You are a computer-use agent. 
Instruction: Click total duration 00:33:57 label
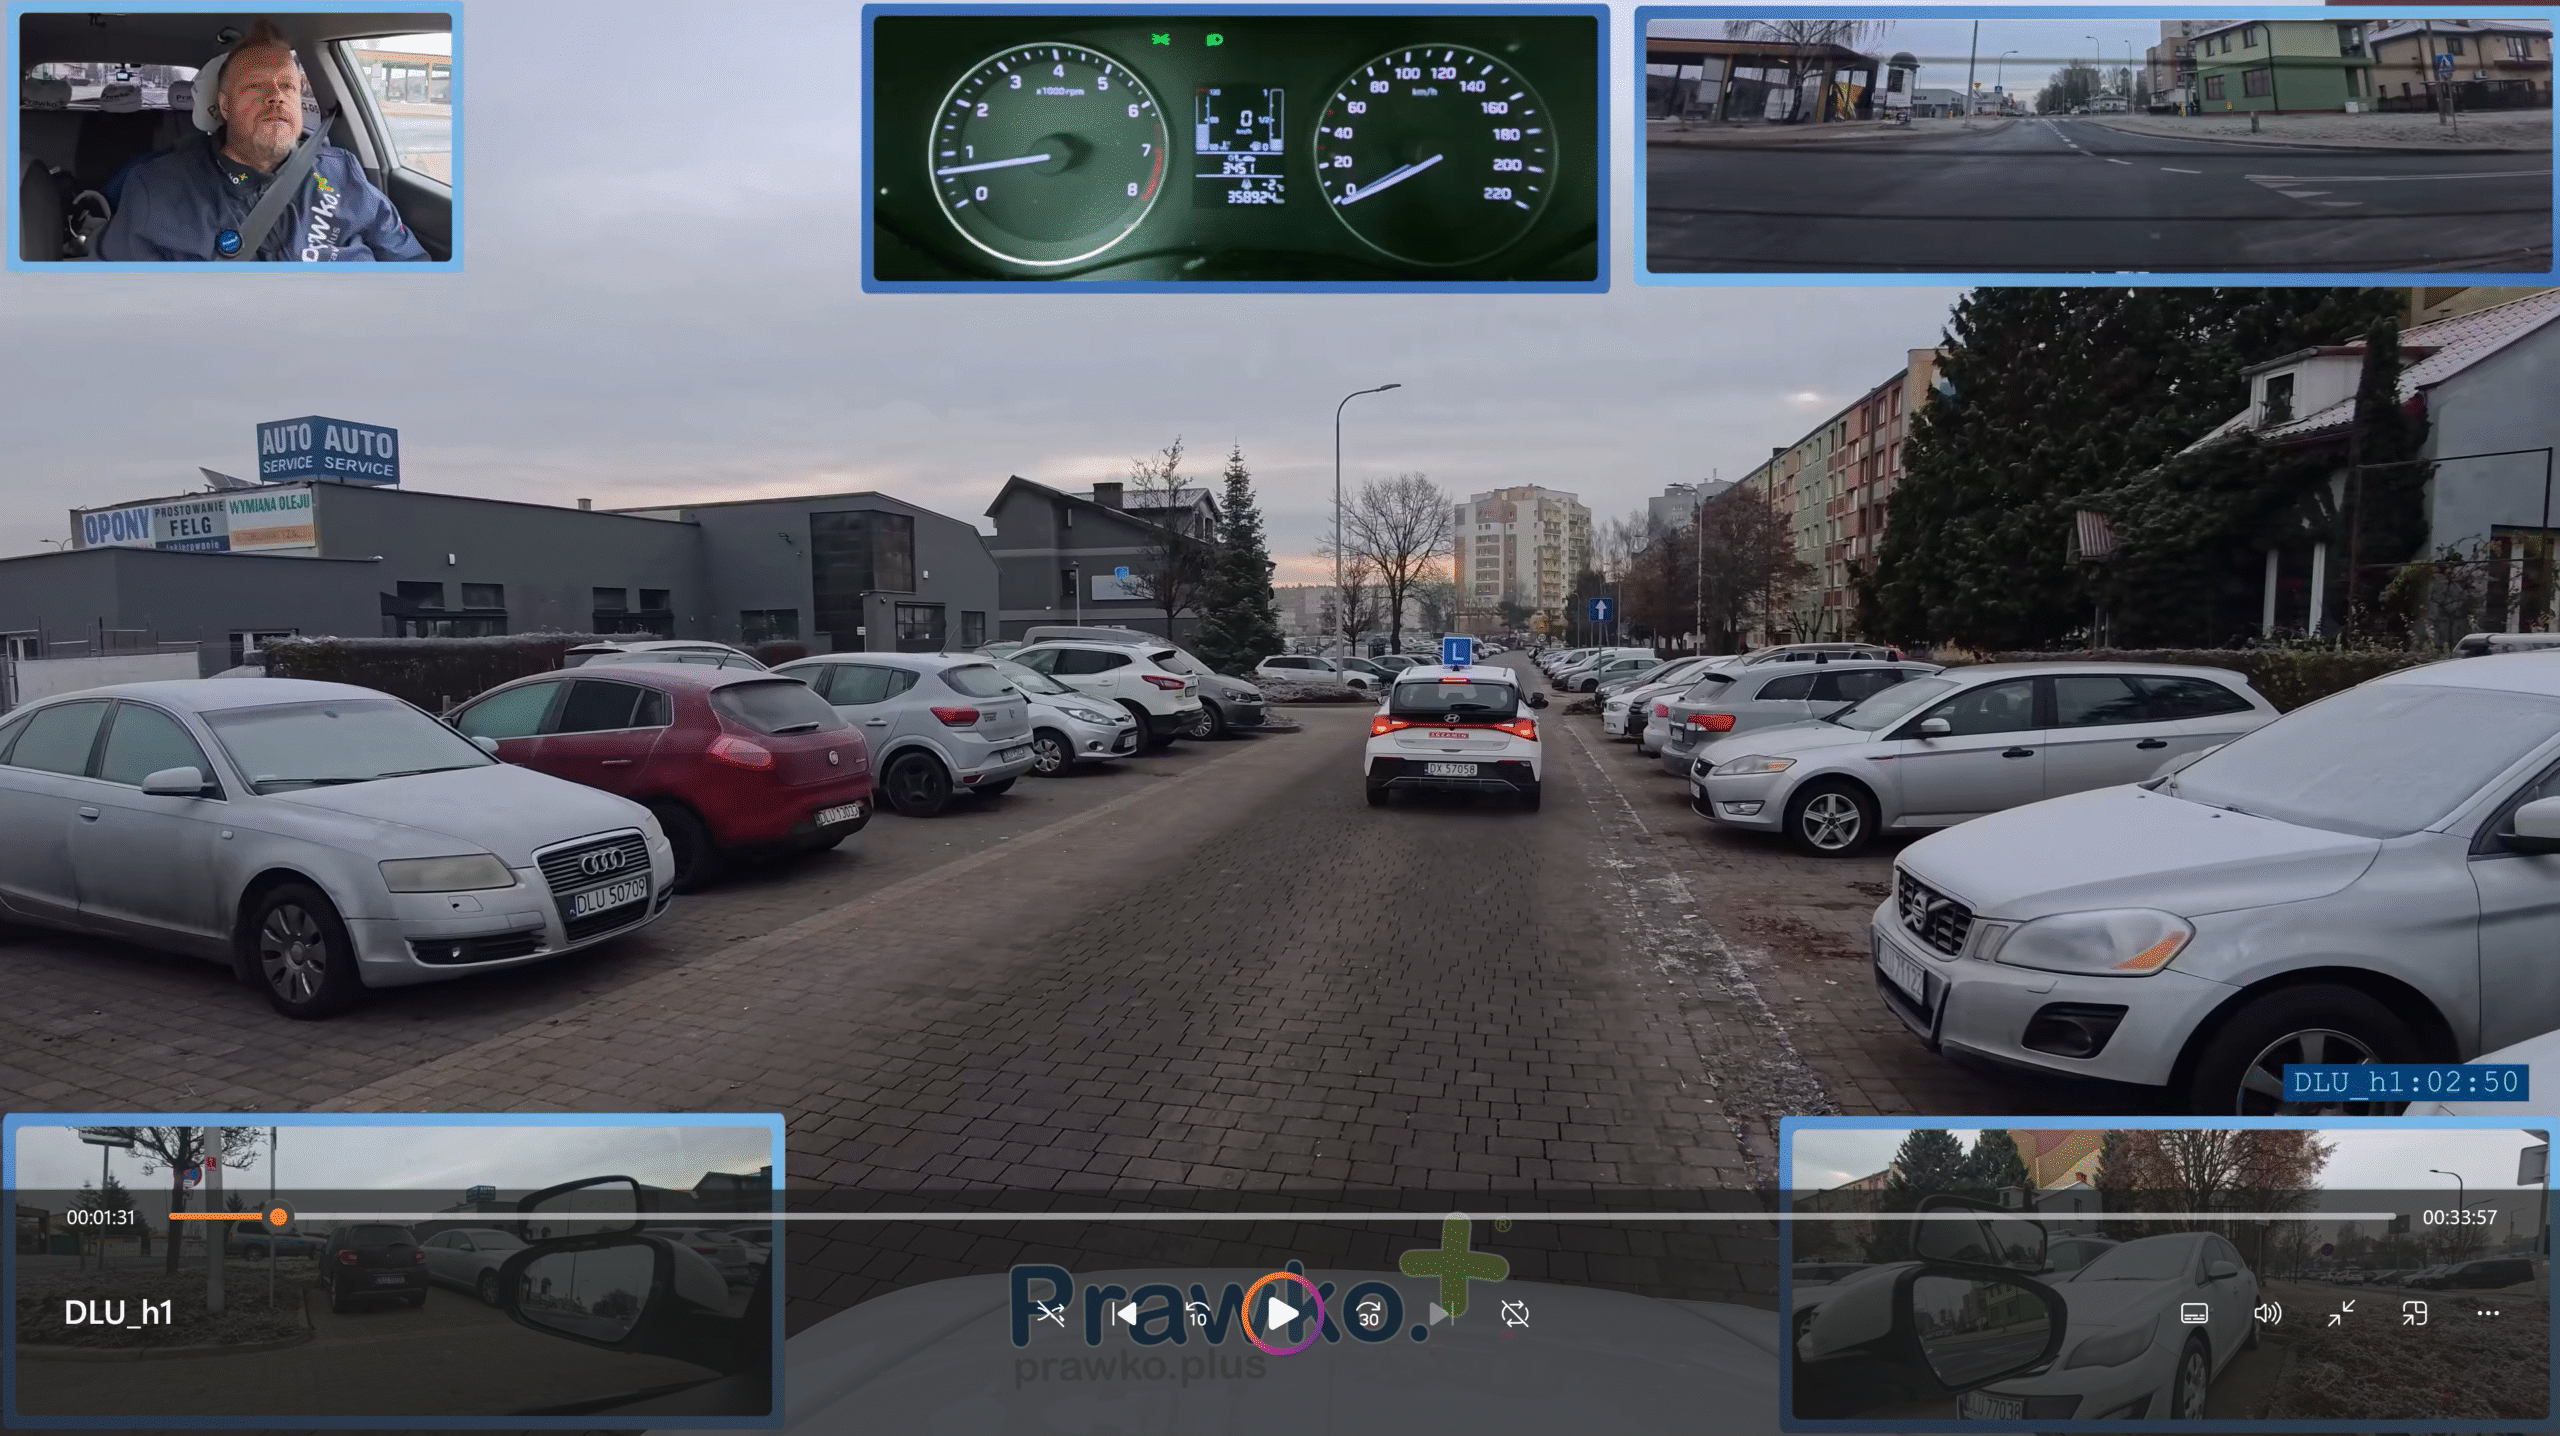[2459, 1218]
